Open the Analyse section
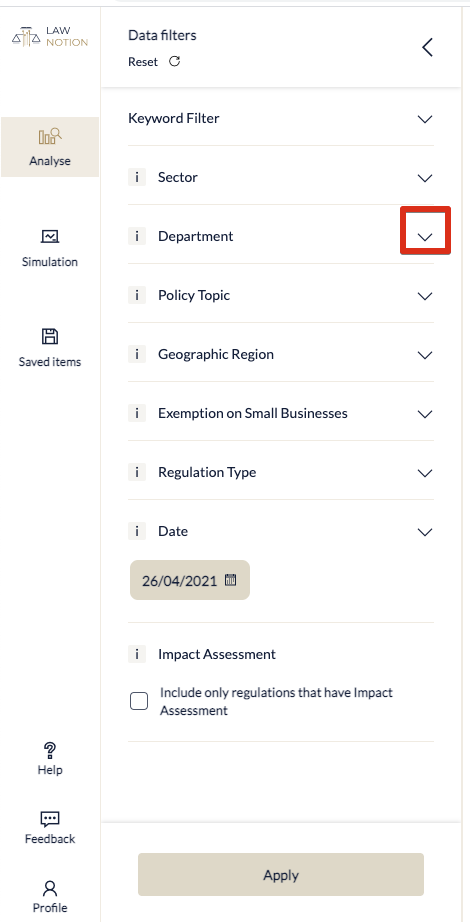The image size is (470, 922). [x=50, y=147]
